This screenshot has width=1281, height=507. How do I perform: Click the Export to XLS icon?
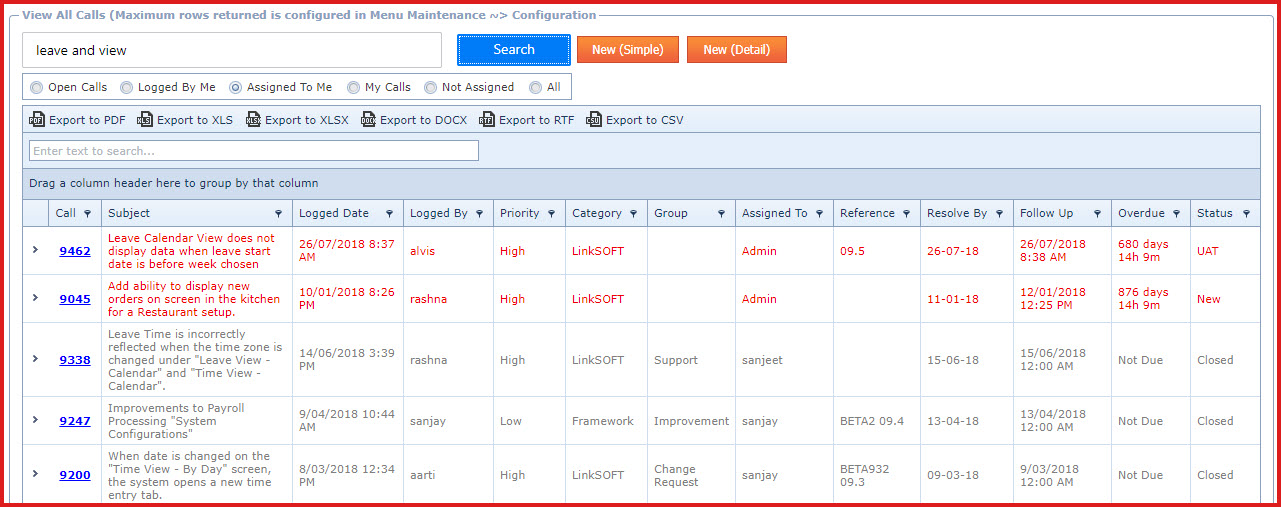145,120
